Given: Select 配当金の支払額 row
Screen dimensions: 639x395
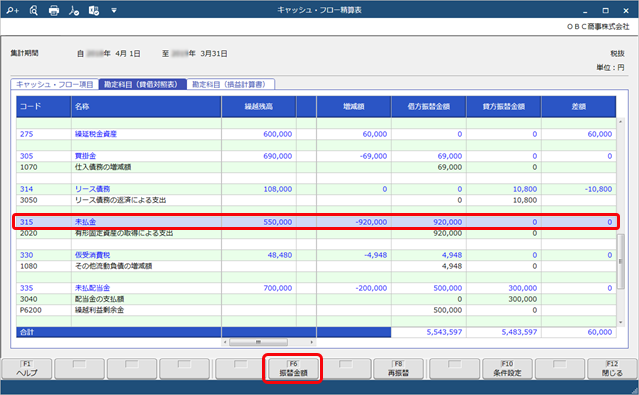Looking at the screenshot, I should pos(316,299).
